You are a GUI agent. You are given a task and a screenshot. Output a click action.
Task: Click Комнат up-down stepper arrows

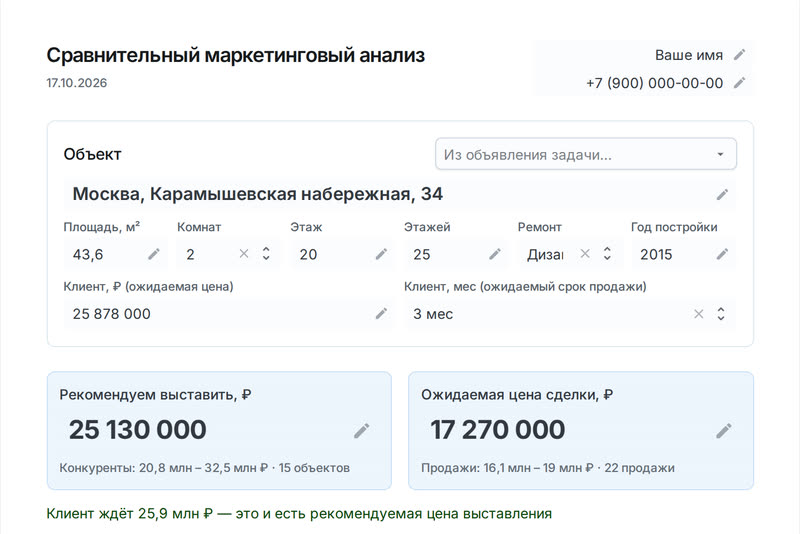[x=266, y=253]
